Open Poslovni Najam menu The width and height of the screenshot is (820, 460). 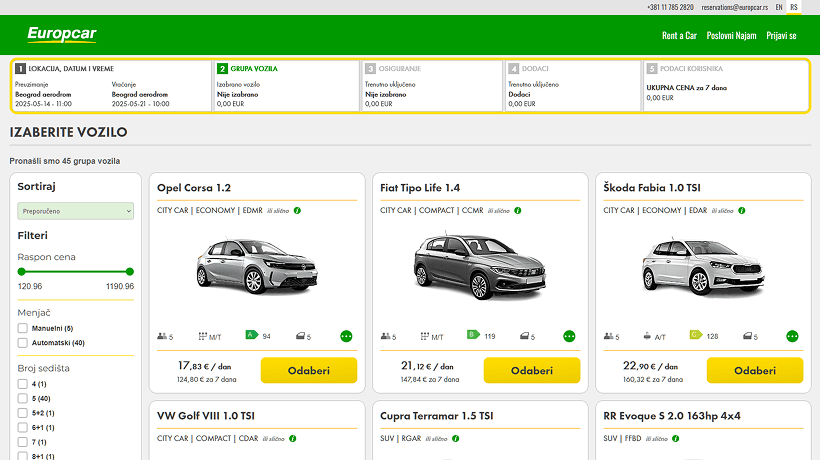click(731, 36)
